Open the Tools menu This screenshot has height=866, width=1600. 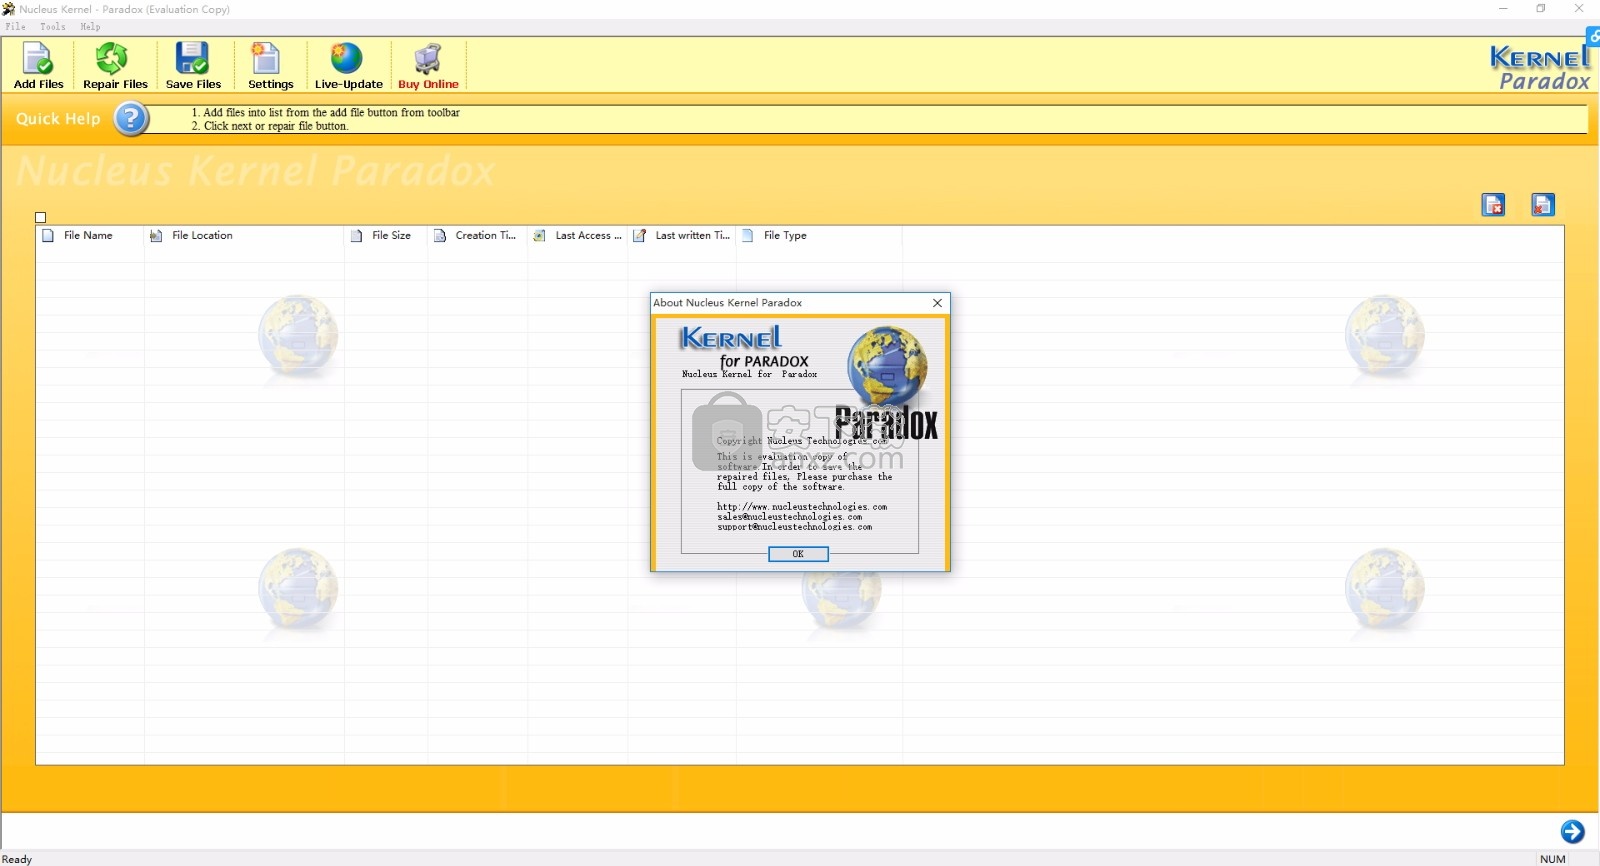[x=53, y=27]
